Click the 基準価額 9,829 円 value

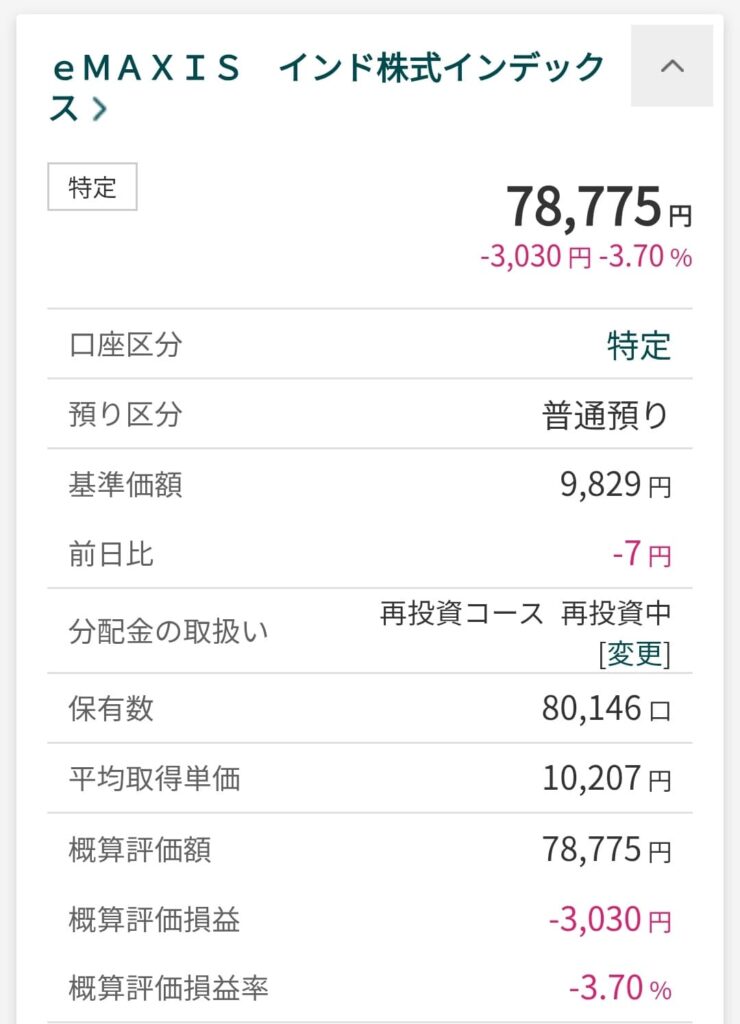click(616, 485)
